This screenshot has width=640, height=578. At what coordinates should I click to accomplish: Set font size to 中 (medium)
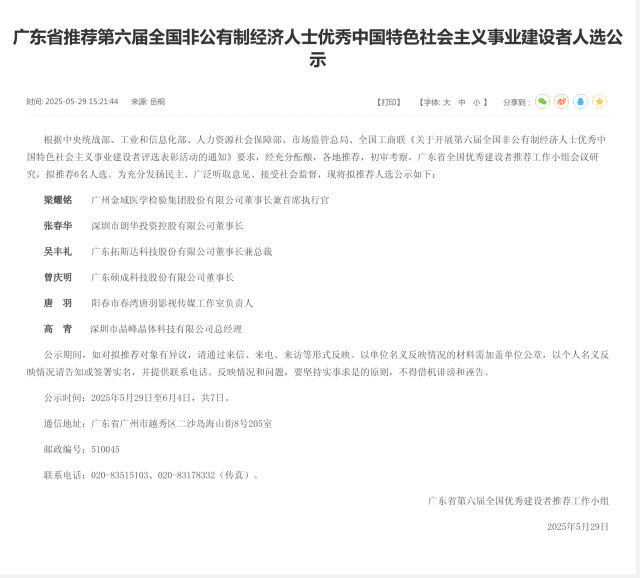click(x=462, y=102)
